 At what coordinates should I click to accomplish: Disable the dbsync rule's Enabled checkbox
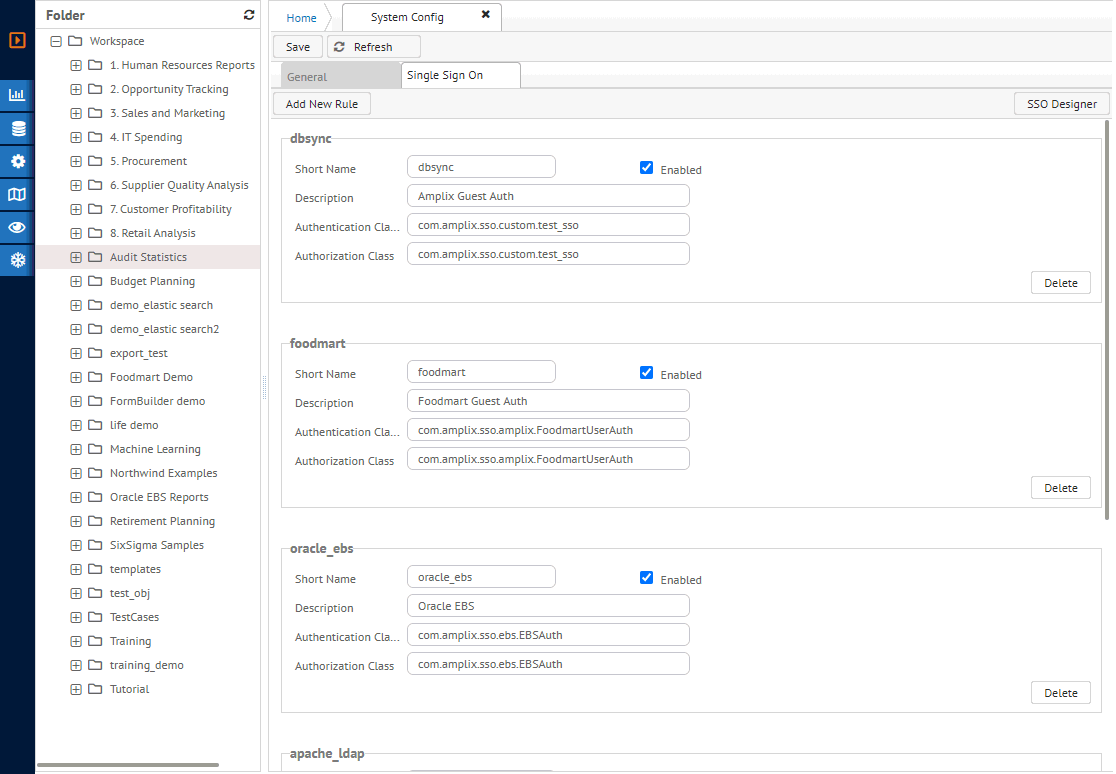click(x=646, y=168)
